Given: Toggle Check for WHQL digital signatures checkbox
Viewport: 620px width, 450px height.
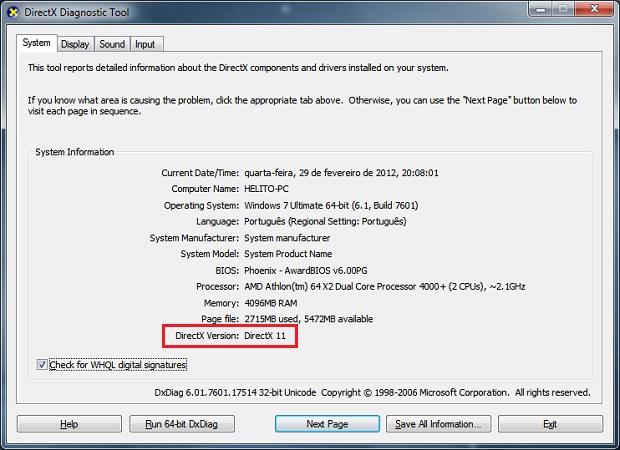Looking at the screenshot, I should coord(42,365).
